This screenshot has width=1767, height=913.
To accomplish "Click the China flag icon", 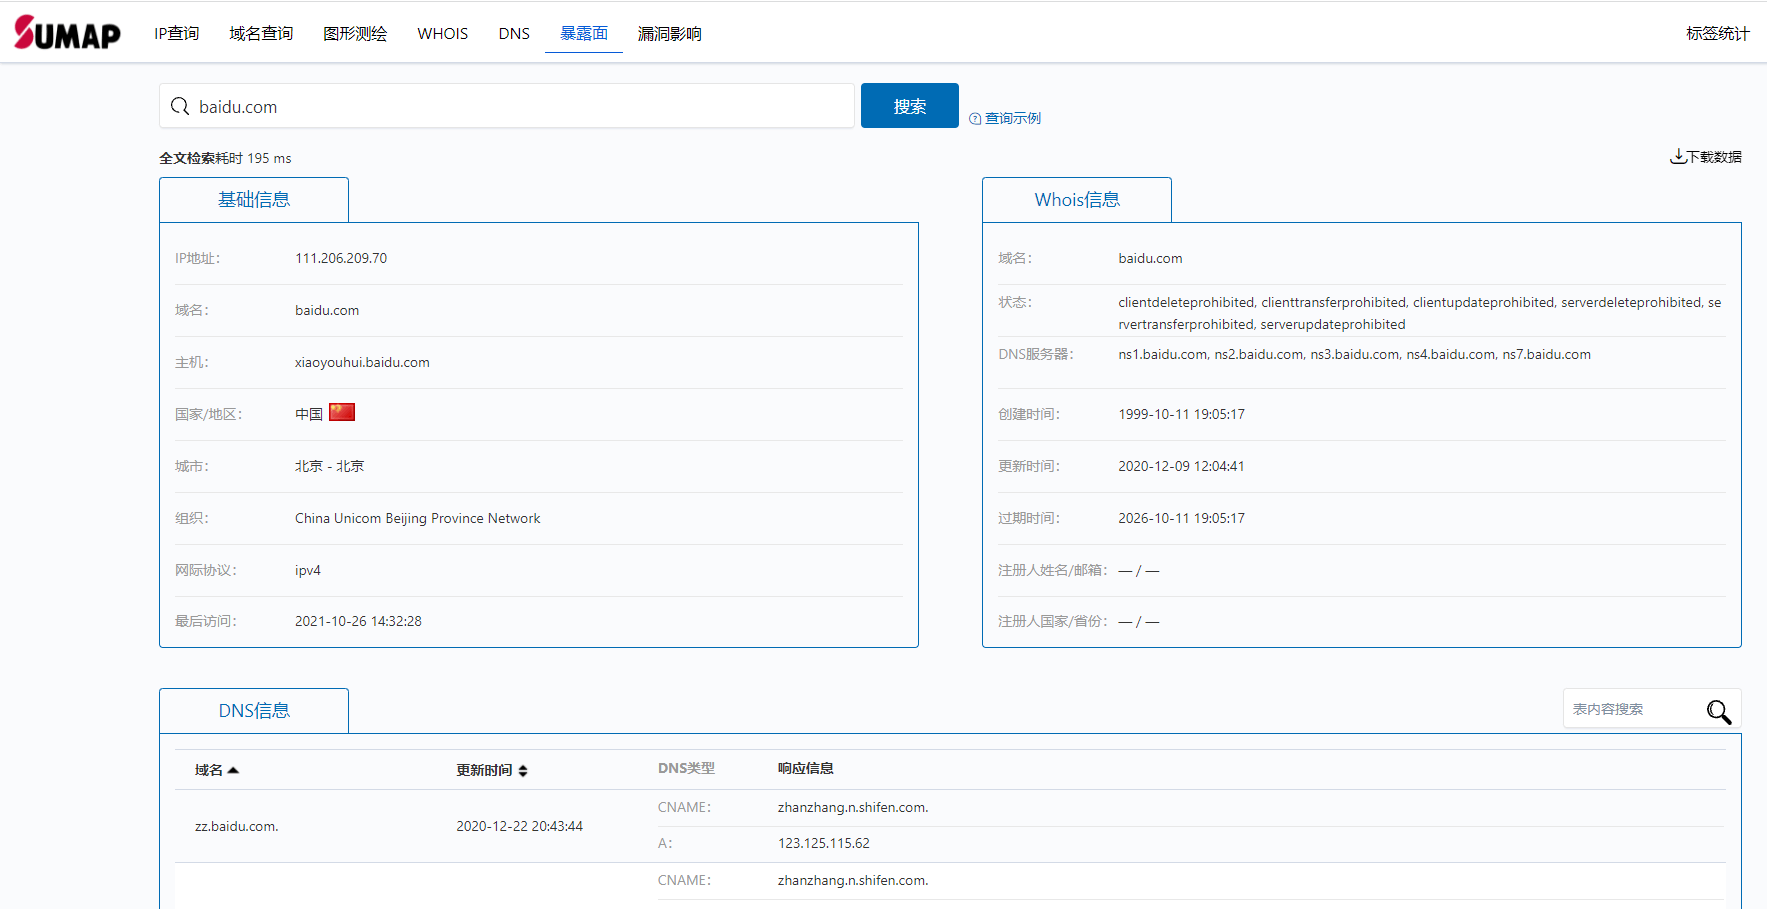I will pyautogui.click(x=342, y=412).
